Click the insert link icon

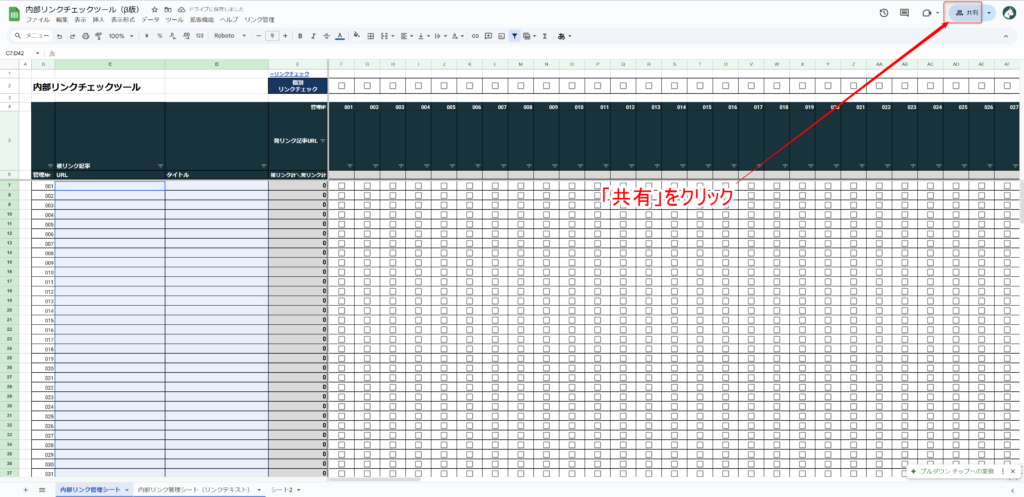click(x=474, y=36)
